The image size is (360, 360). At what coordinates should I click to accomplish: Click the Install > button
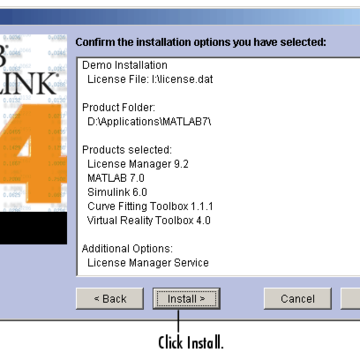[186, 299]
